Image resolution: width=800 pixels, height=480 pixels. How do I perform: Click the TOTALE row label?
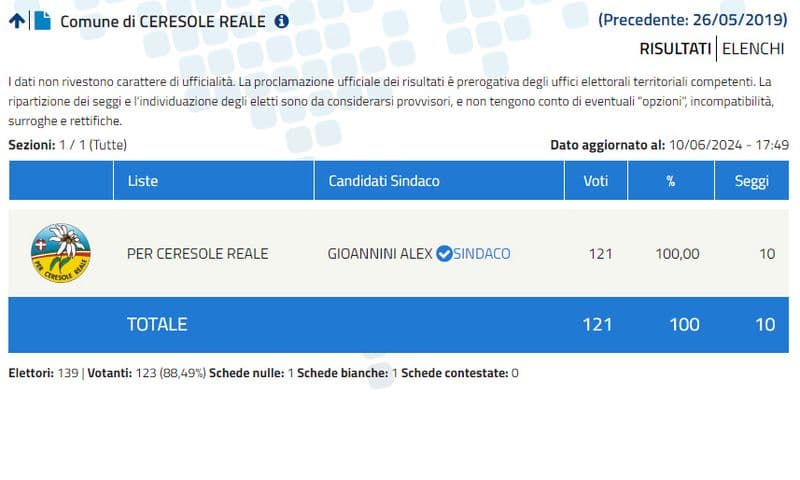[x=157, y=325]
